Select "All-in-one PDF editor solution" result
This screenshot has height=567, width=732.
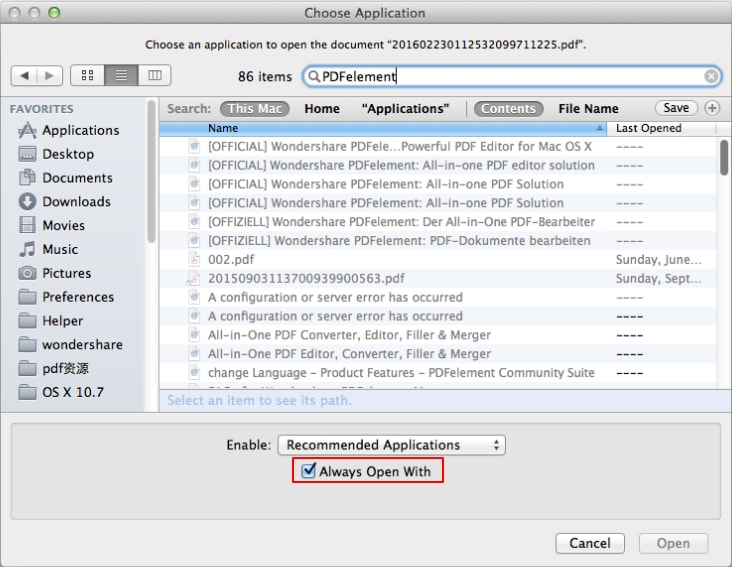tap(438, 165)
